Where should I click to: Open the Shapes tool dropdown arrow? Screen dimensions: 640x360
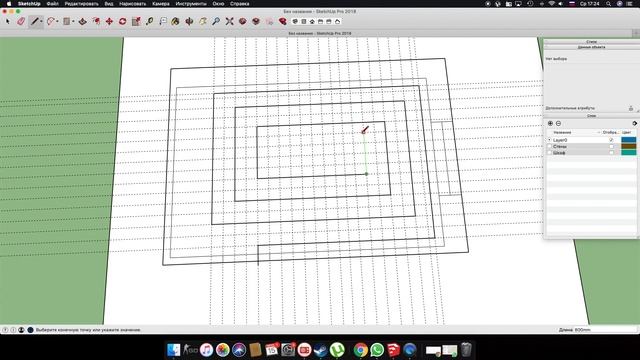click(x=73, y=22)
